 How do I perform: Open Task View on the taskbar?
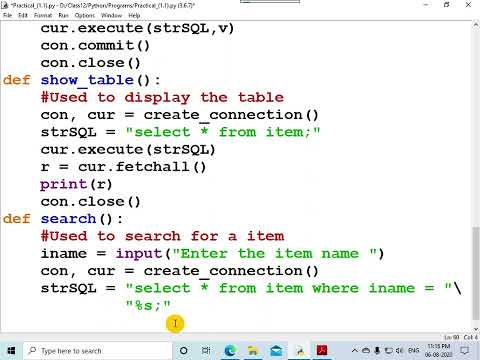click(x=206, y=351)
